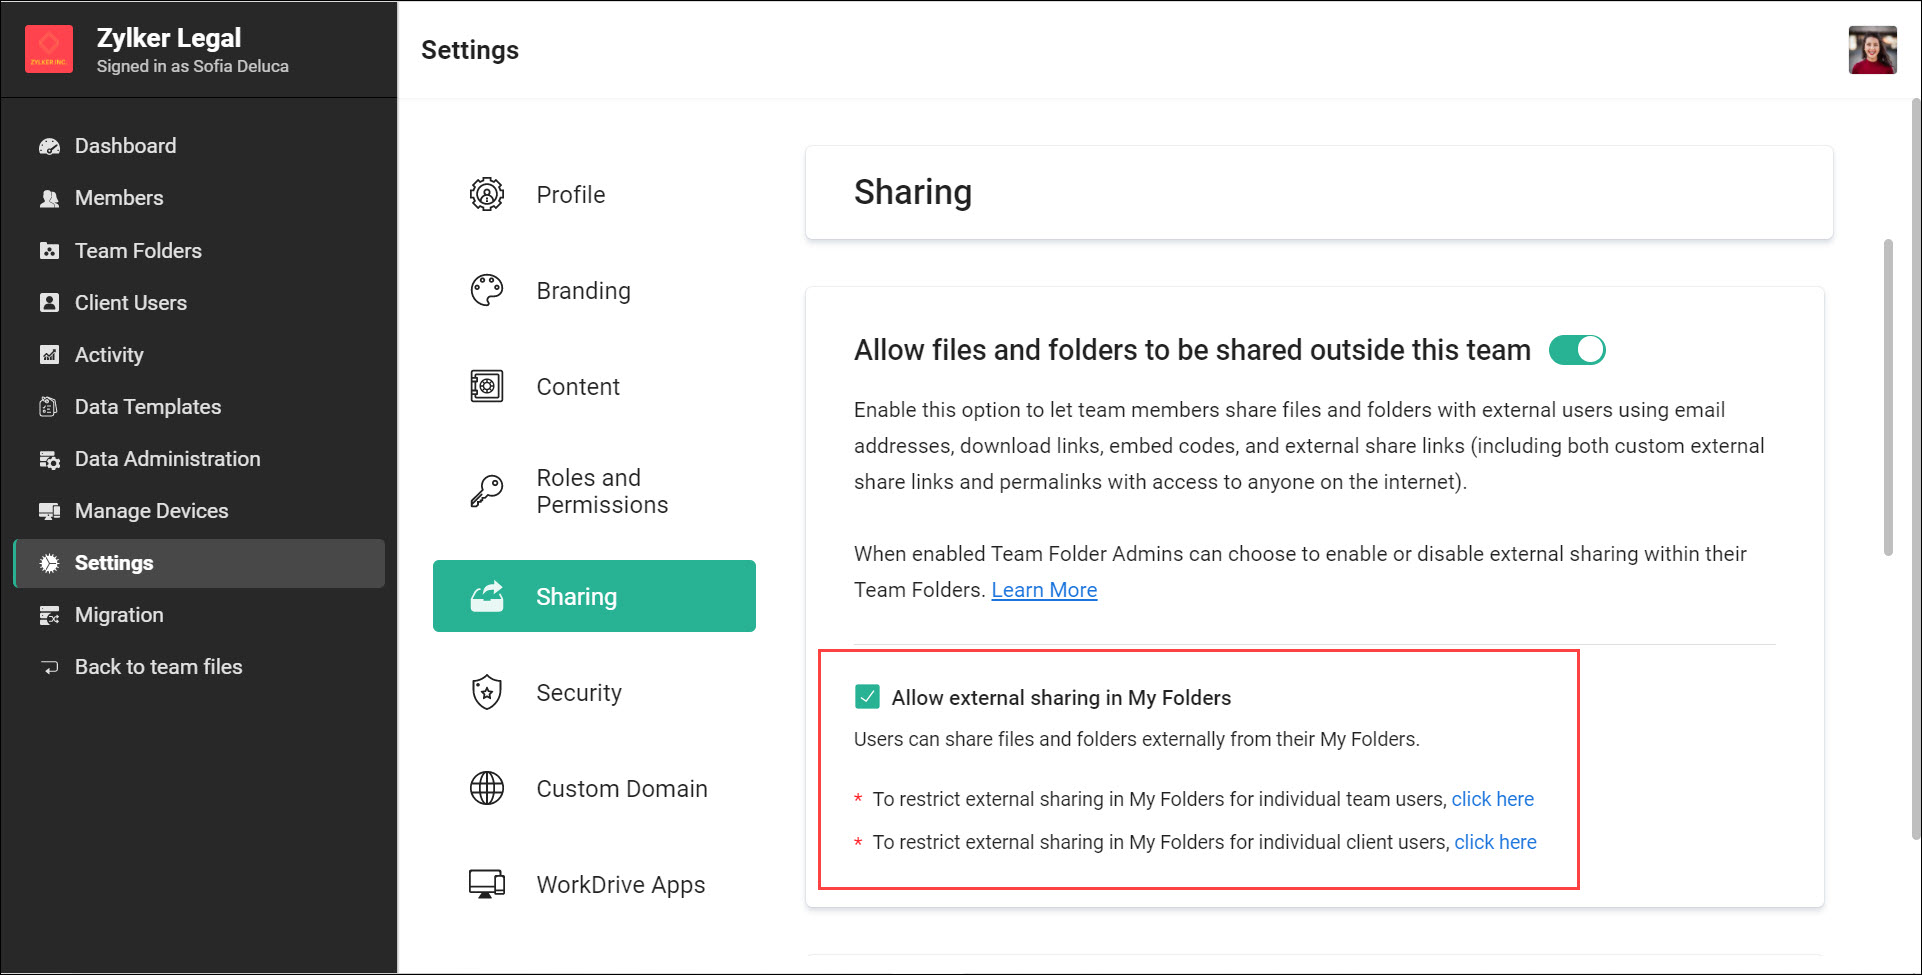Disable sharing outside this team toggle

click(x=1577, y=349)
